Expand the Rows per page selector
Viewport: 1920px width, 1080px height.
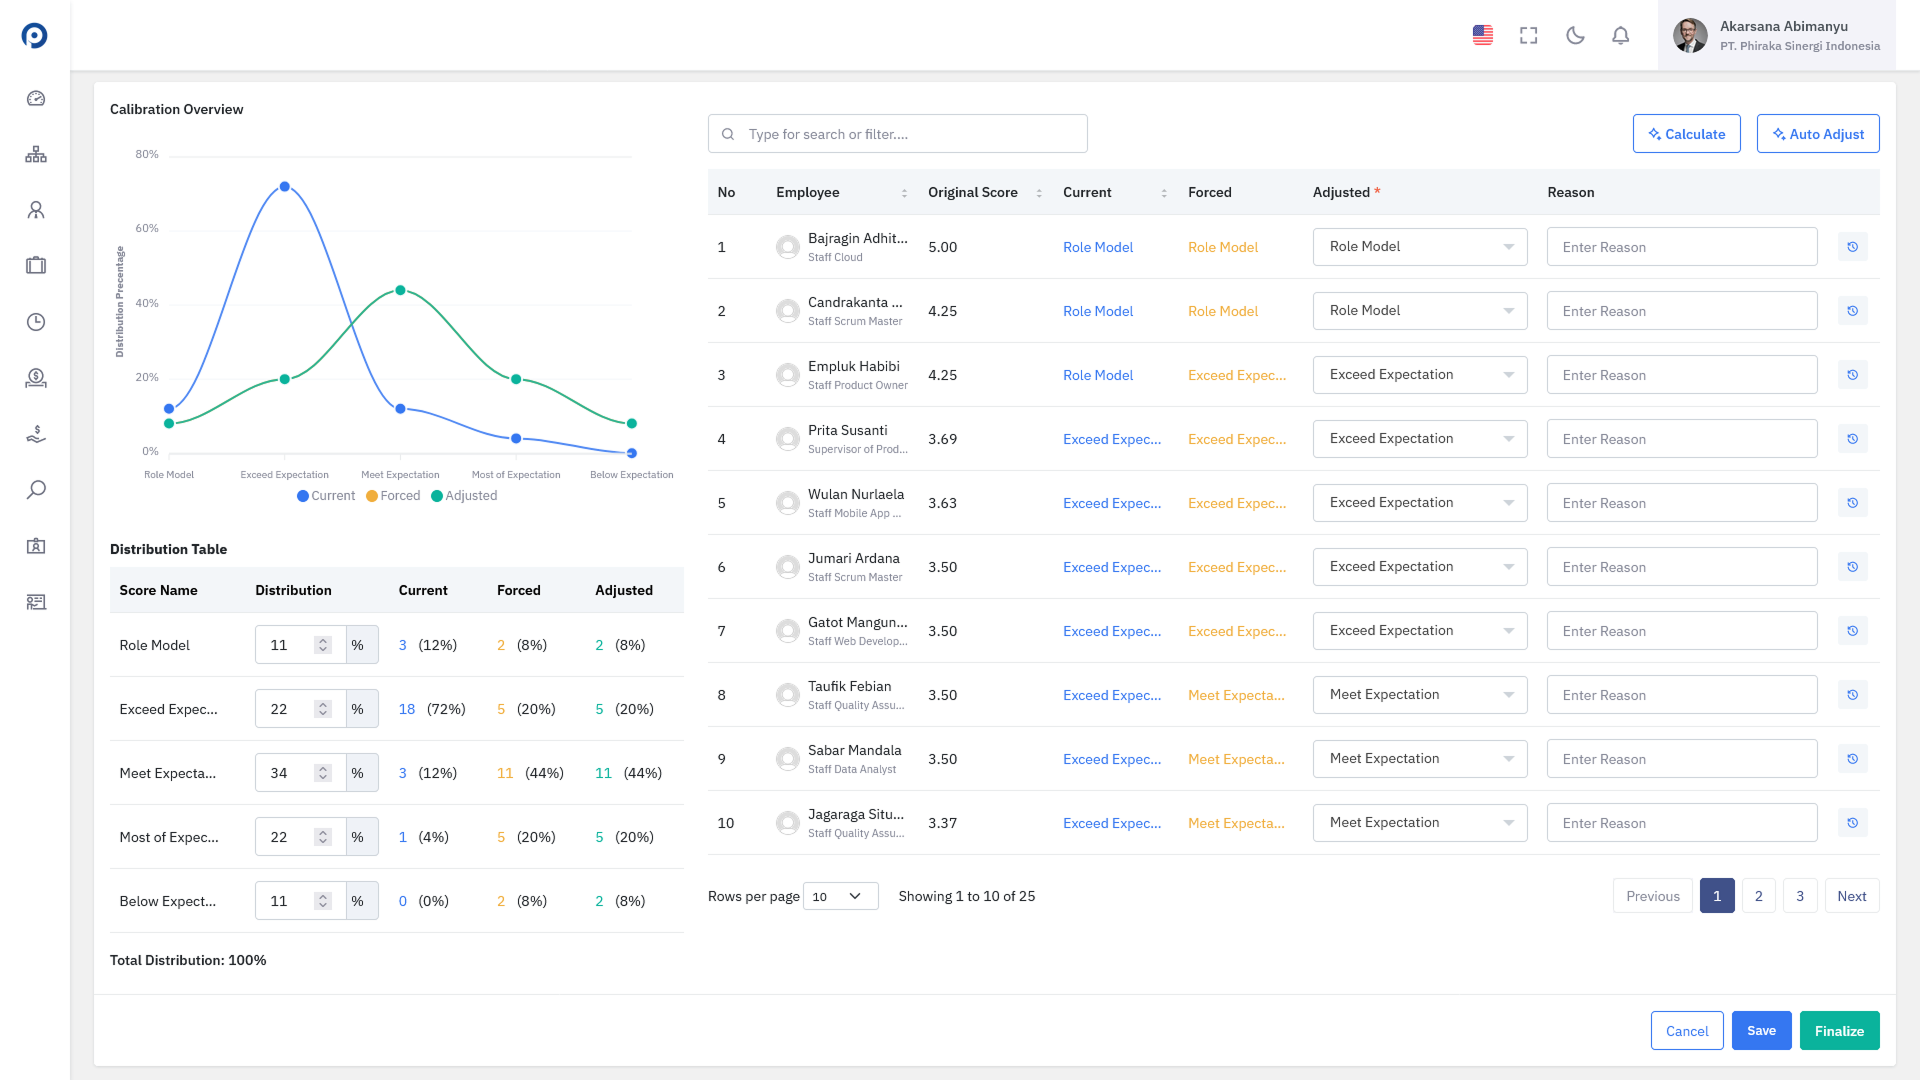tap(840, 896)
